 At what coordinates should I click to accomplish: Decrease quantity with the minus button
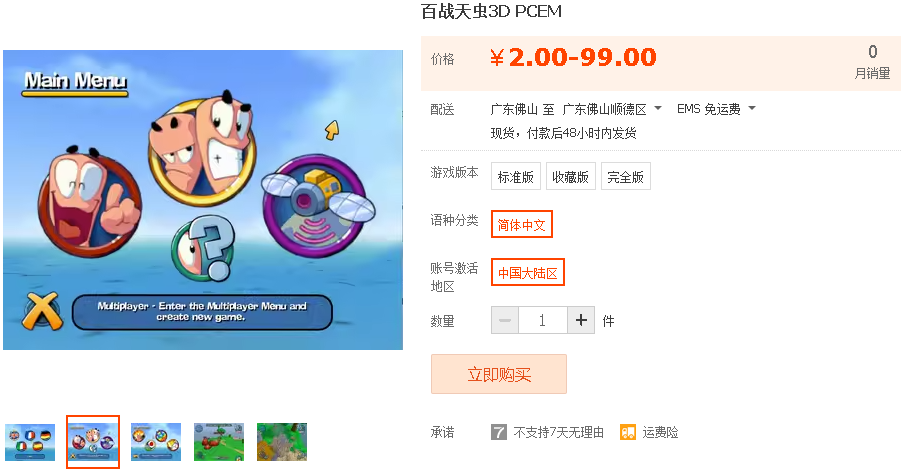tap(504, 320)
